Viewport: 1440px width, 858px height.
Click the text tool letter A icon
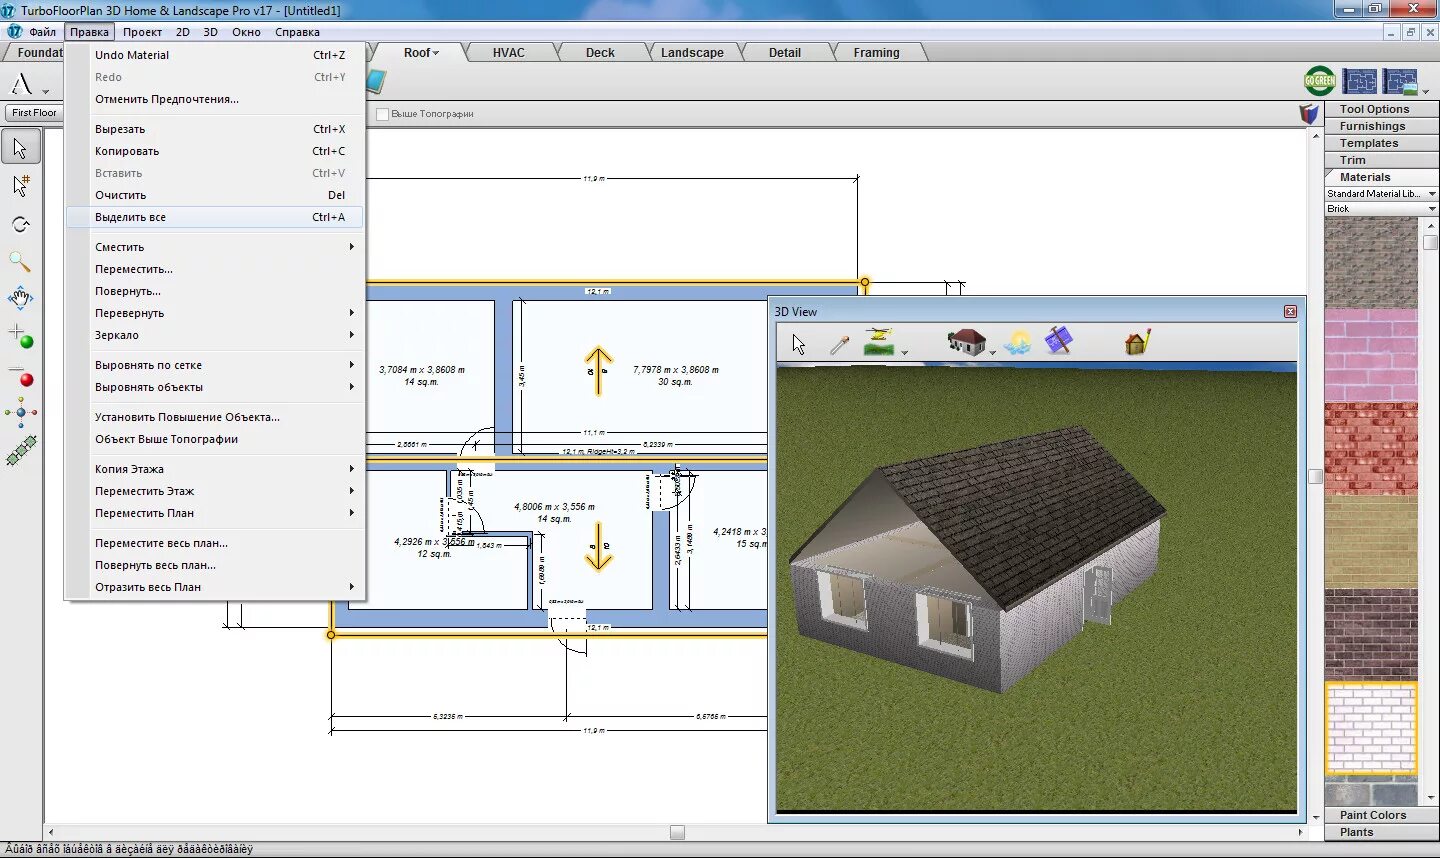click(21, 84)
